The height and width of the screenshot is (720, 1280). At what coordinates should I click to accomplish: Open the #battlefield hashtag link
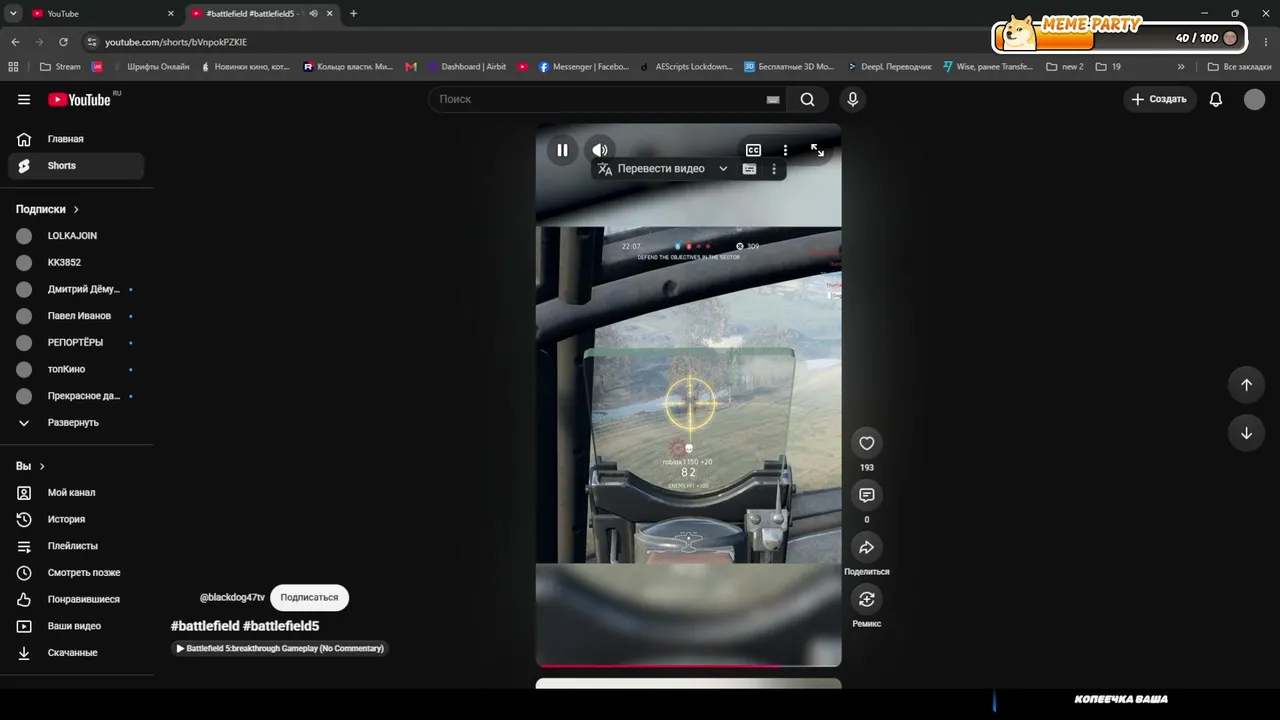click(205, 626)
